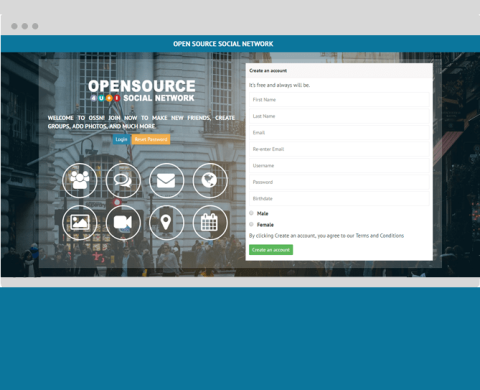The height and width of the screenshot is (390, 480).
Task: Click the friends group circle icon
Action: point(80,180)
